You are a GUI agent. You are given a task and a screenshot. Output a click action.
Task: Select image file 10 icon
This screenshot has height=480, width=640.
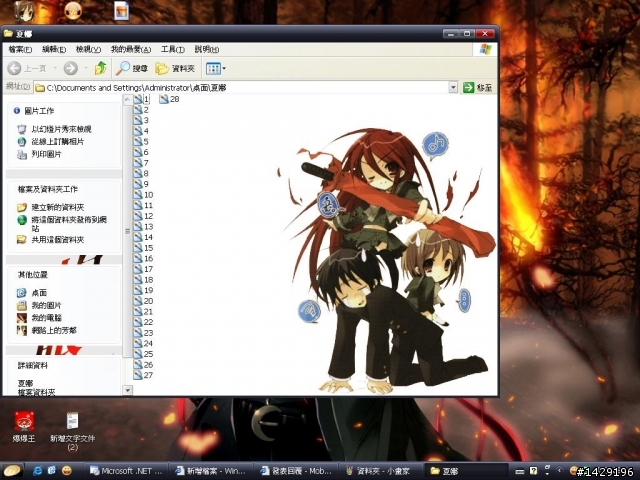pyautogui.click(x=138, y=195)
